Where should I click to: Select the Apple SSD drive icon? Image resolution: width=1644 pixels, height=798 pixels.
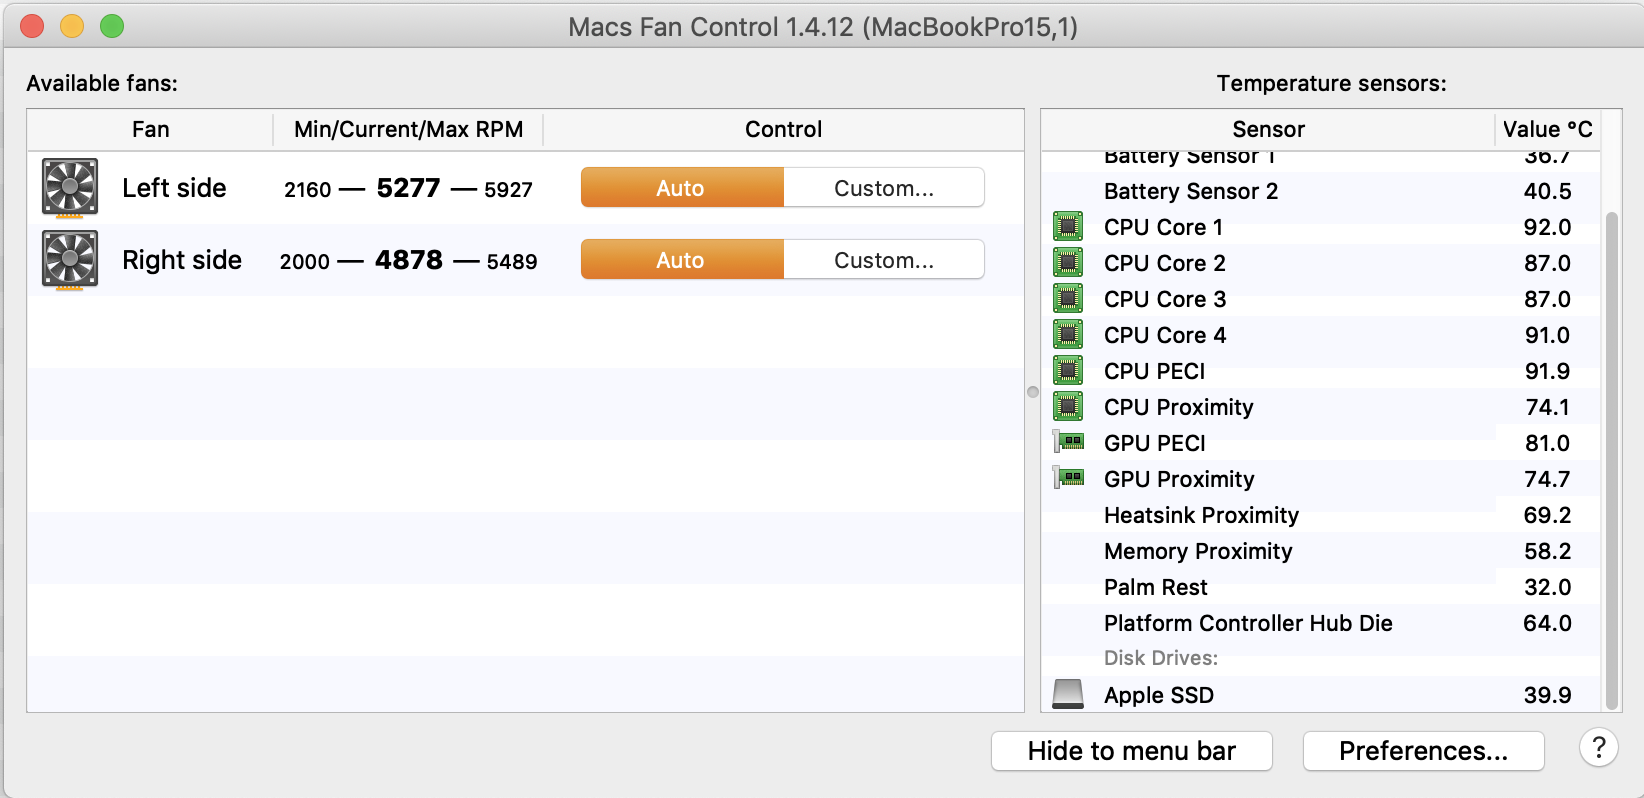[x=1068, y=694]
